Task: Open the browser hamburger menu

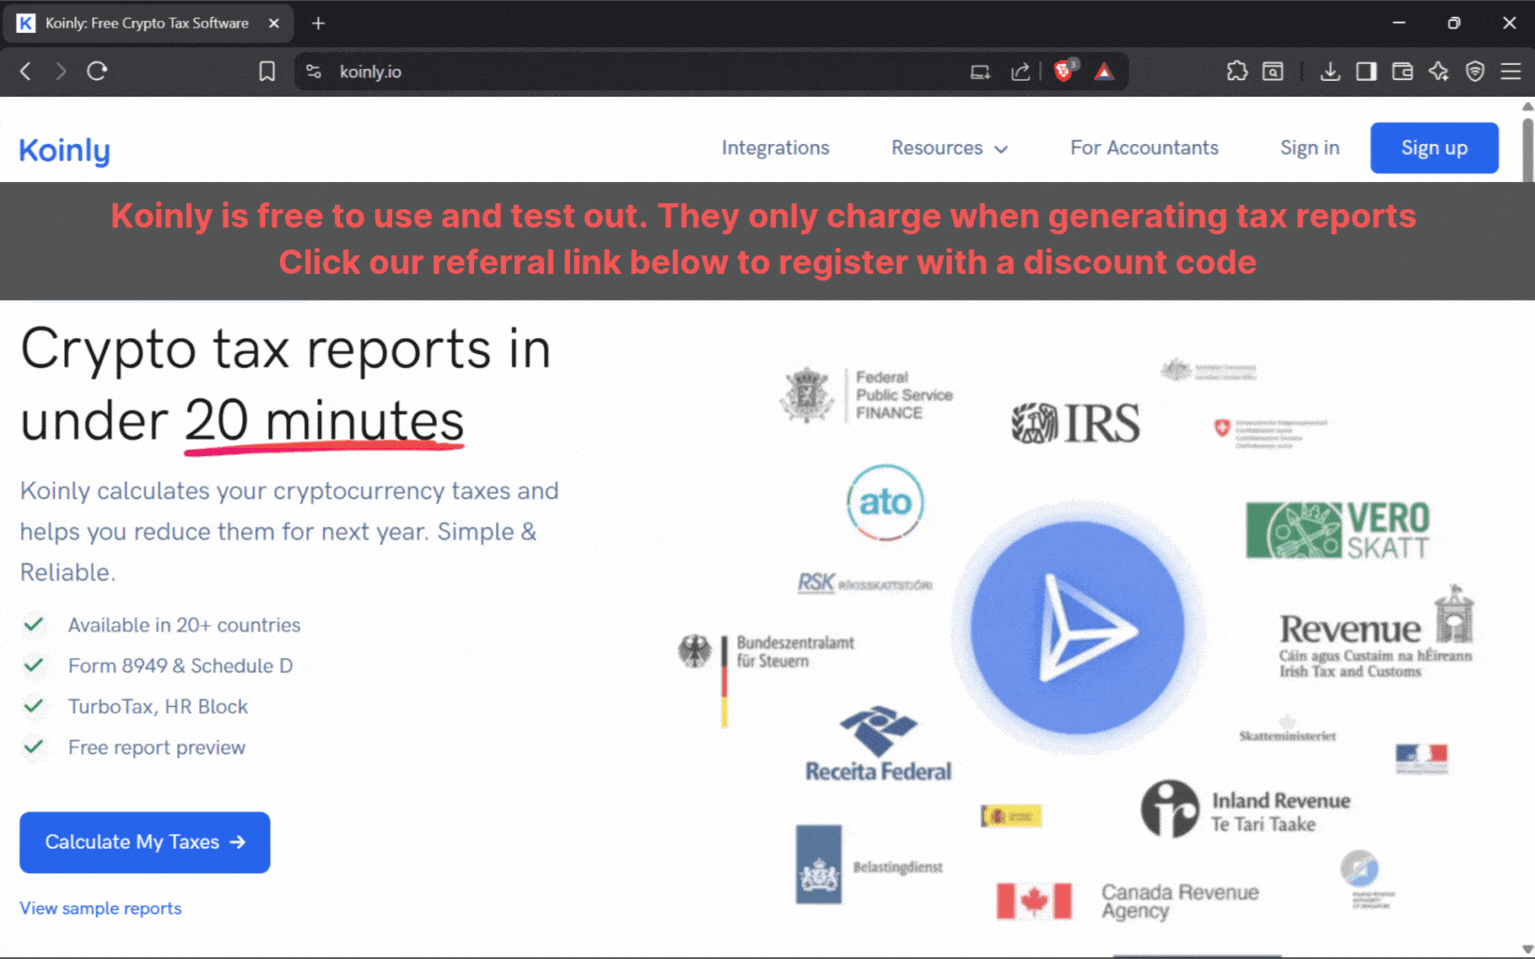Action: [x=1510, y=71]
